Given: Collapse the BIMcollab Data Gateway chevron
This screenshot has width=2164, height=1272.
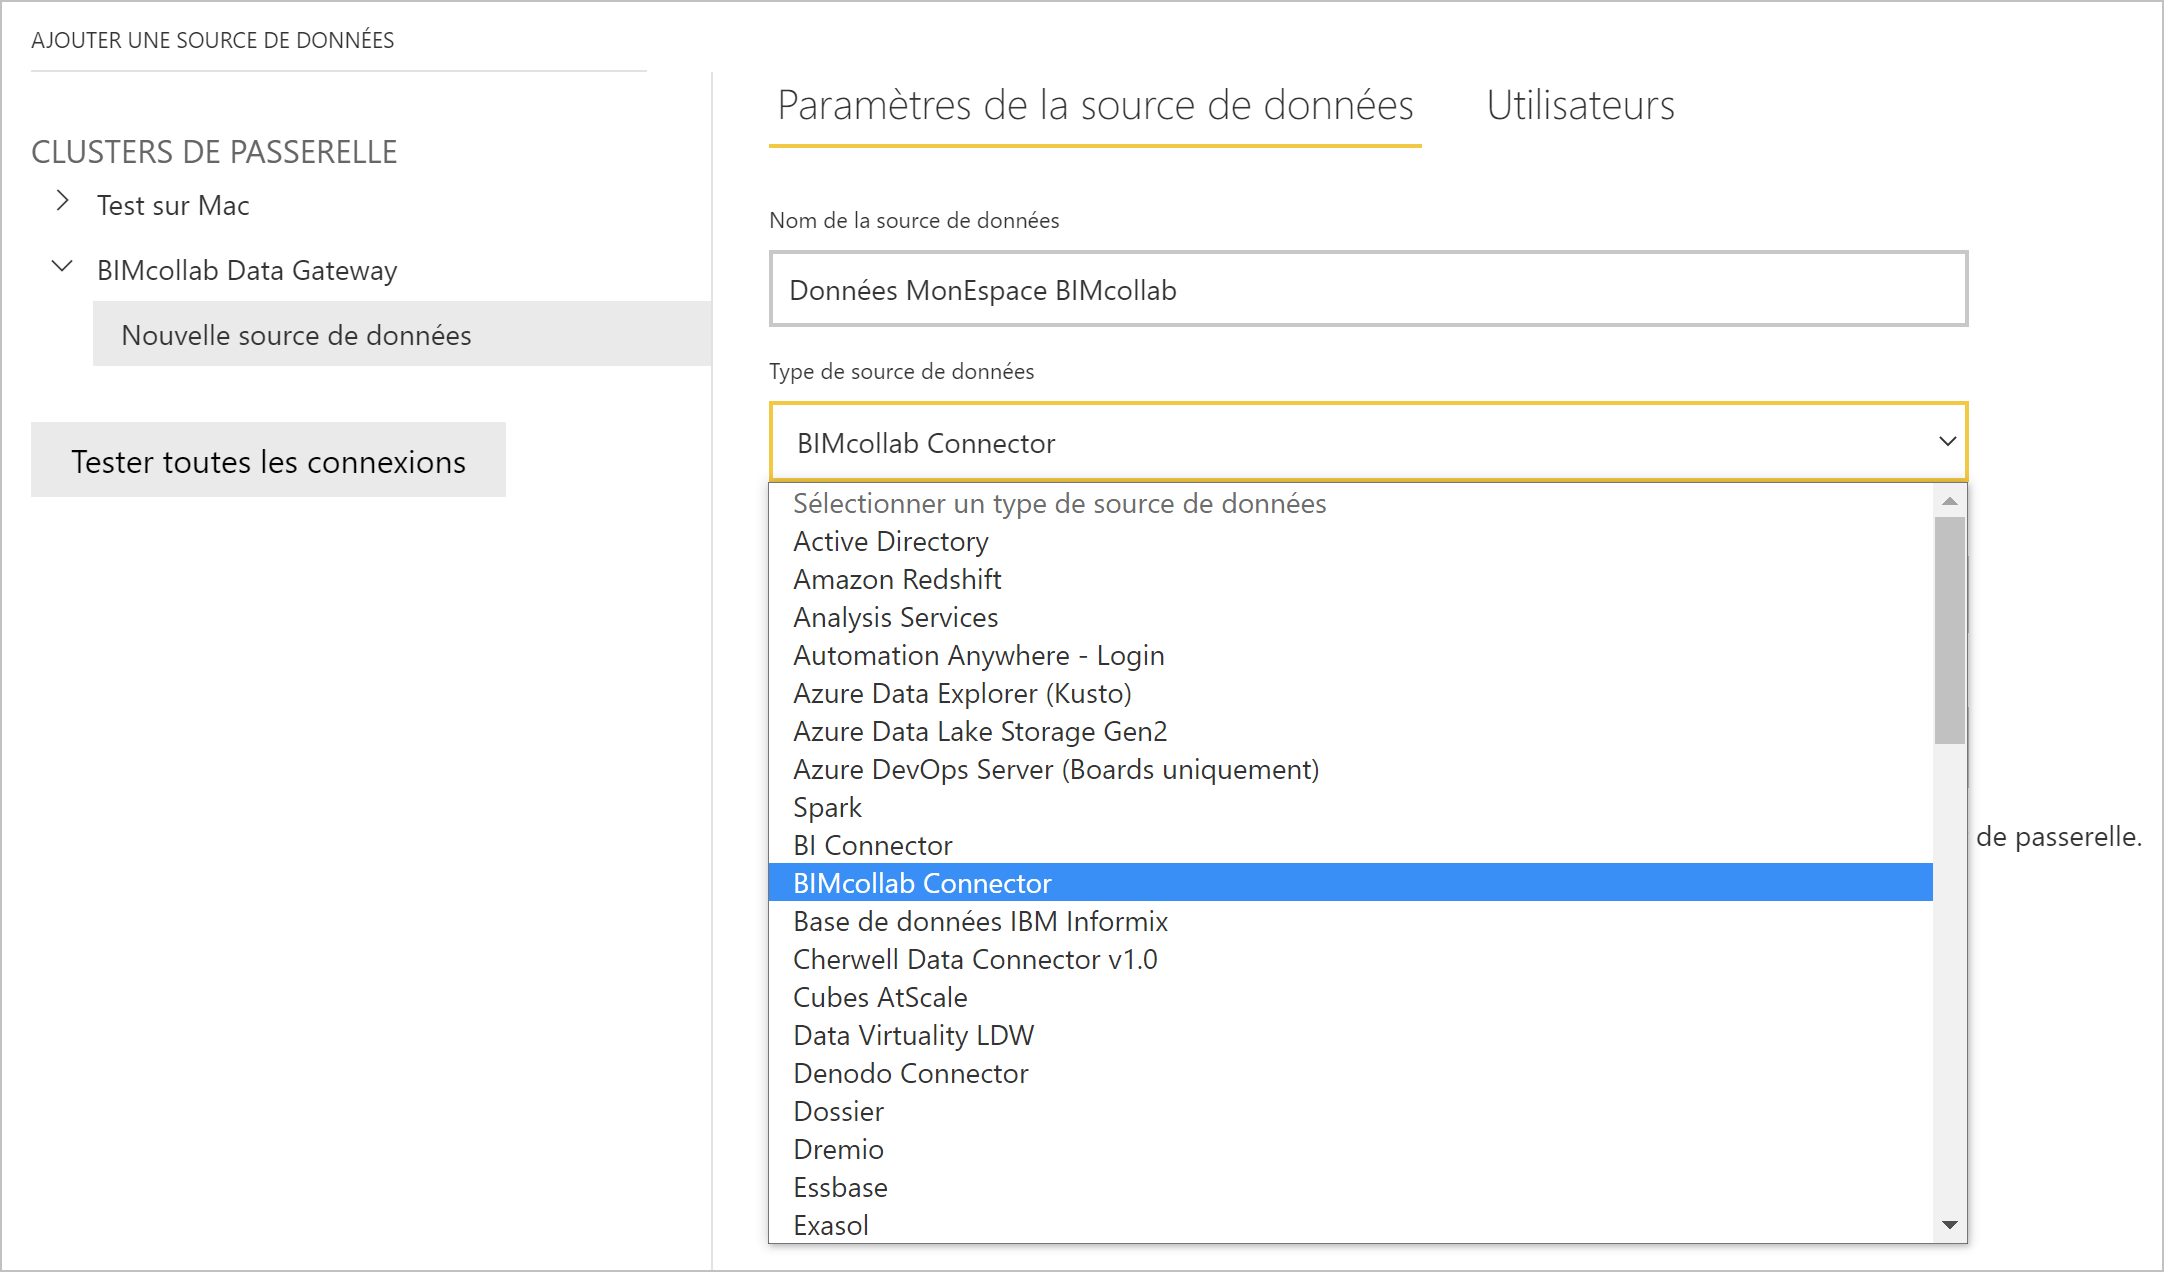Looking at the screenshot, I should click(x=62, y=266).
